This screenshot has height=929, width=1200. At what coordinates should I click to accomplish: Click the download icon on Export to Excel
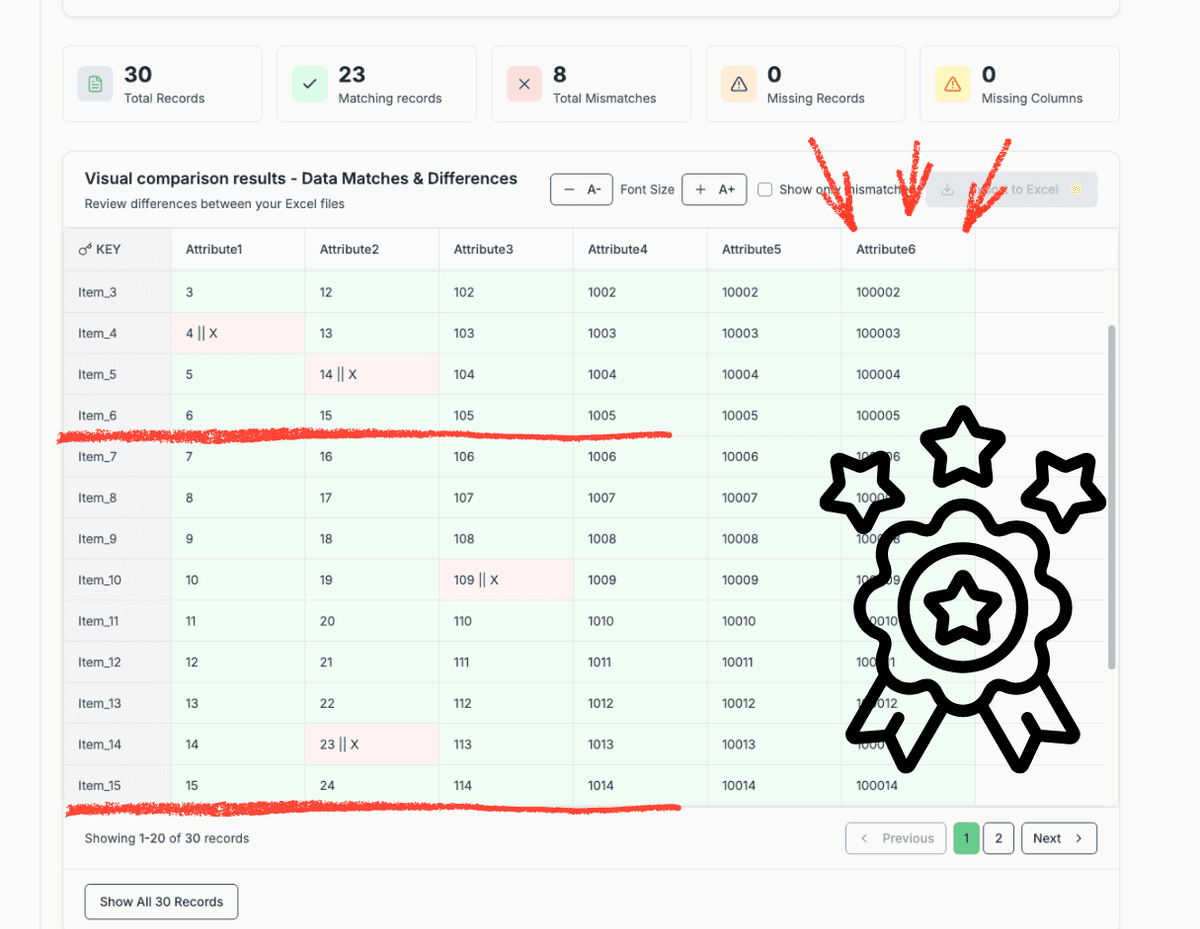tap(946, 189)
